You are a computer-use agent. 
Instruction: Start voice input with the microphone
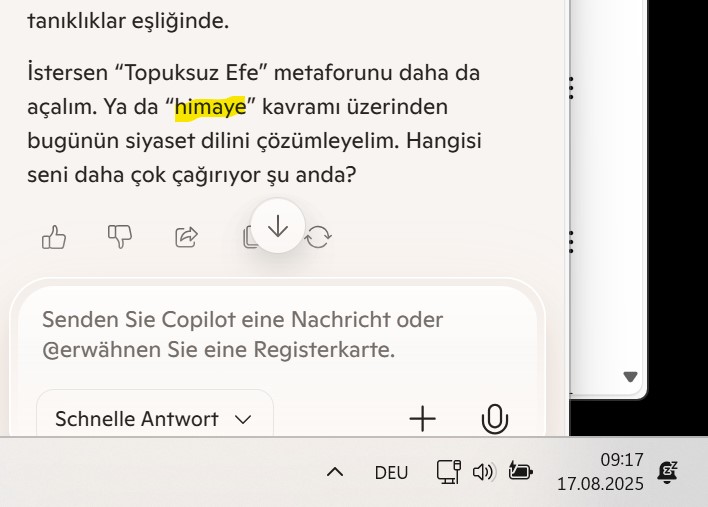[x=495, y=419]
